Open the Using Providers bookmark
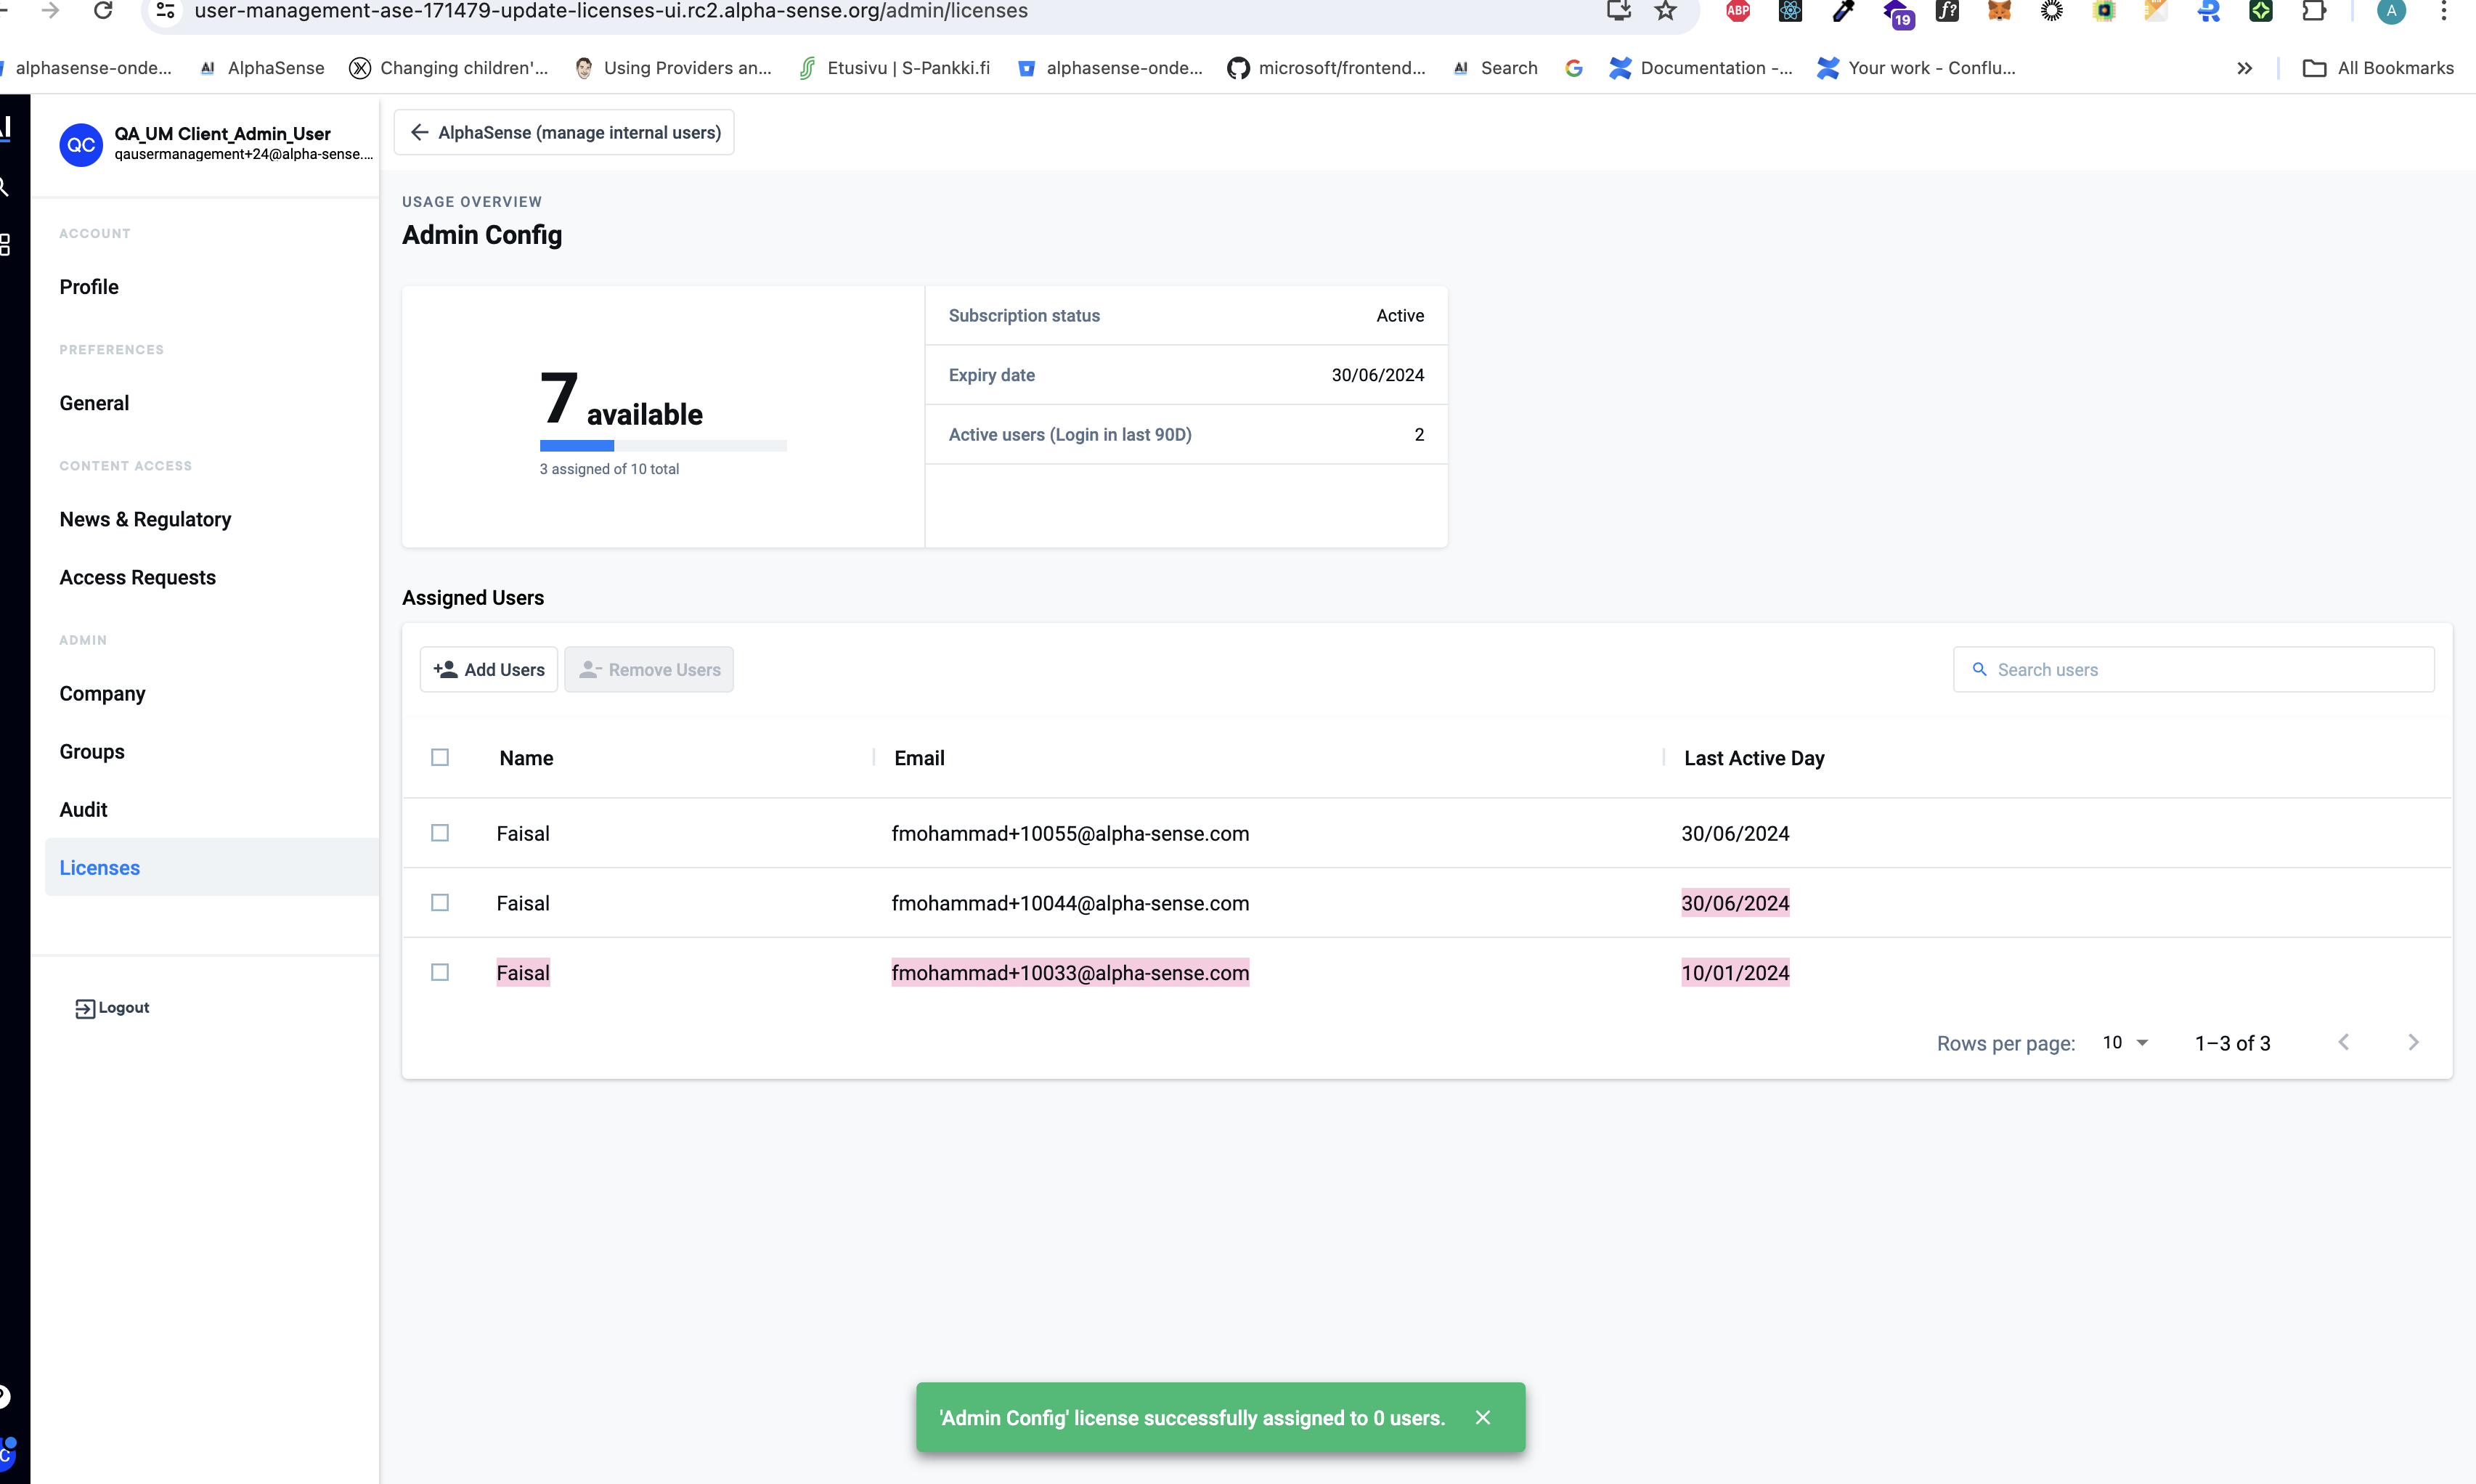This screenshot has width=2476, height=1484. tap(674, 68)
